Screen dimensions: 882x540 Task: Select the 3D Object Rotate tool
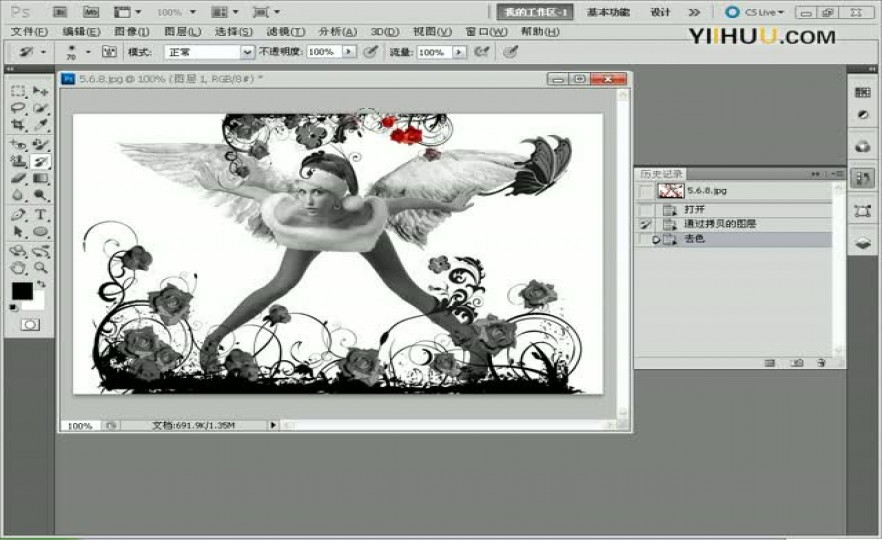click(x=19, y=251)
